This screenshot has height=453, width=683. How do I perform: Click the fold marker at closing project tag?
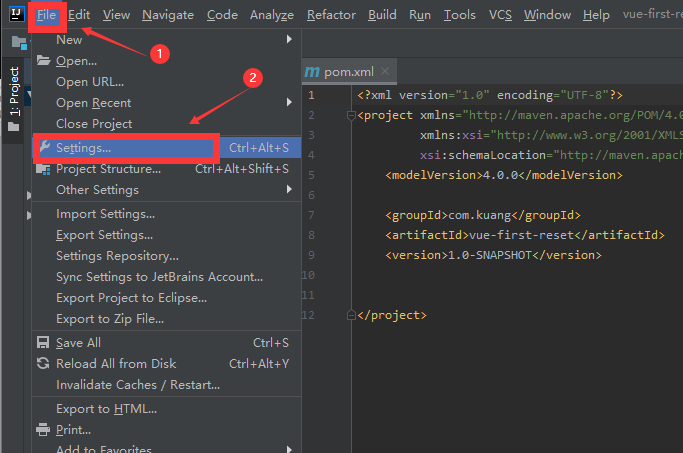click(351, 315)
